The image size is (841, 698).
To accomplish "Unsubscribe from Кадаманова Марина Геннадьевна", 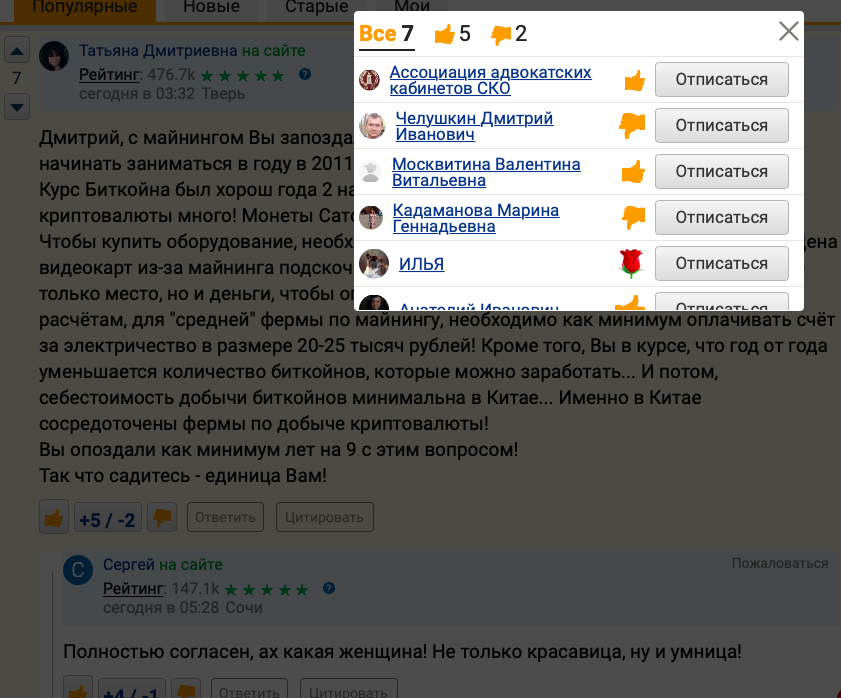I will pos(721,218).
